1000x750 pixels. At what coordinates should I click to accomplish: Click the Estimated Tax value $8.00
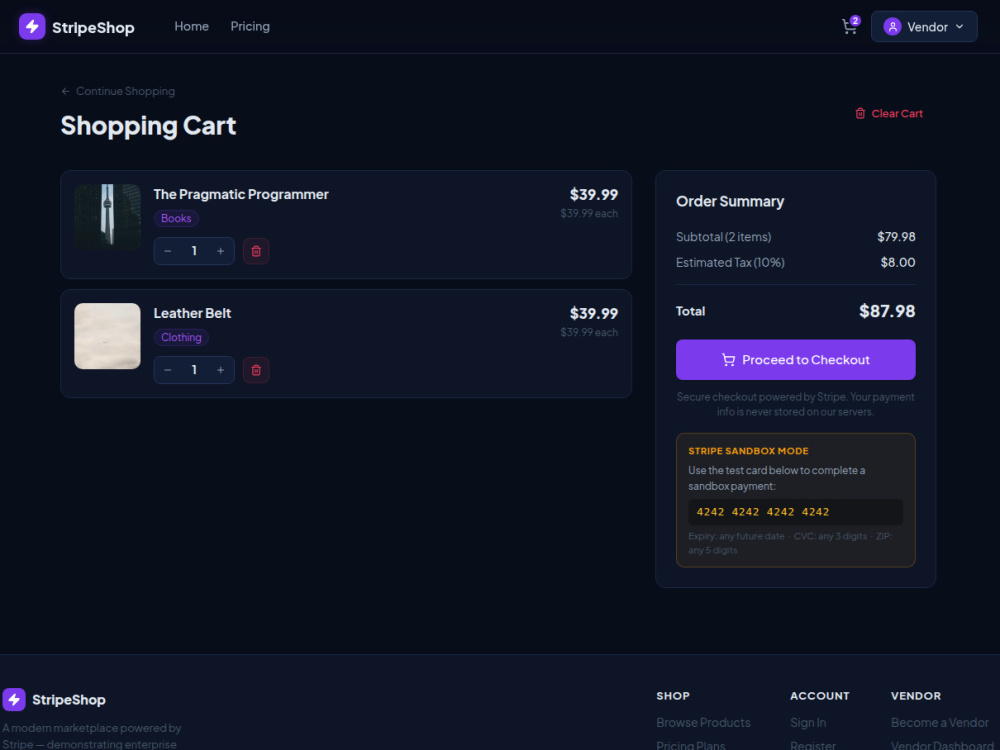897,262
